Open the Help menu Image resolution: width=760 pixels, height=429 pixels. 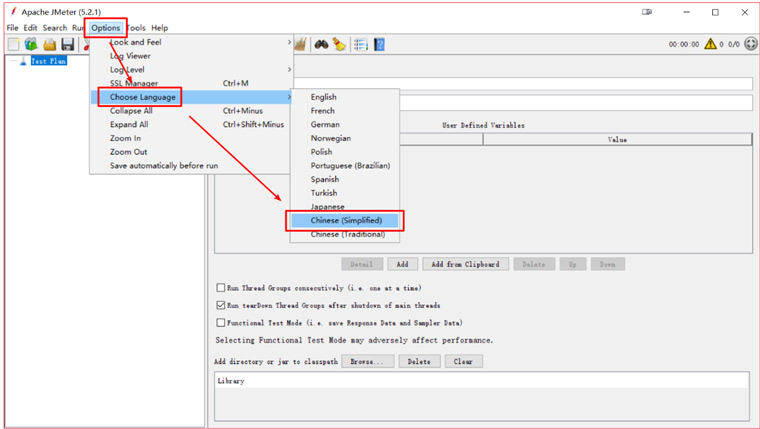point(159,28)
